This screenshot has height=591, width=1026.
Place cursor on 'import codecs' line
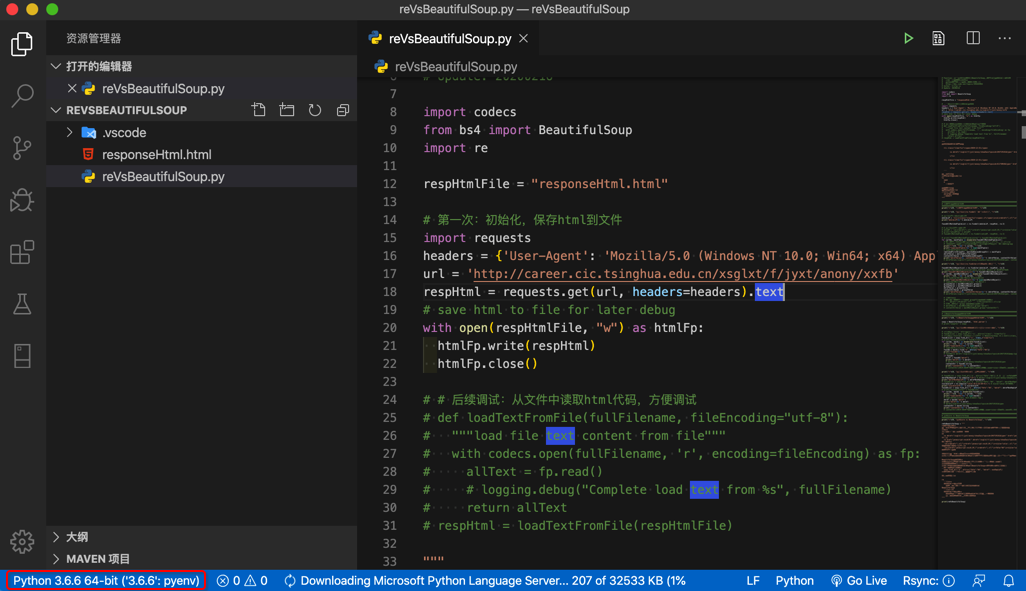tap(469, 112)
